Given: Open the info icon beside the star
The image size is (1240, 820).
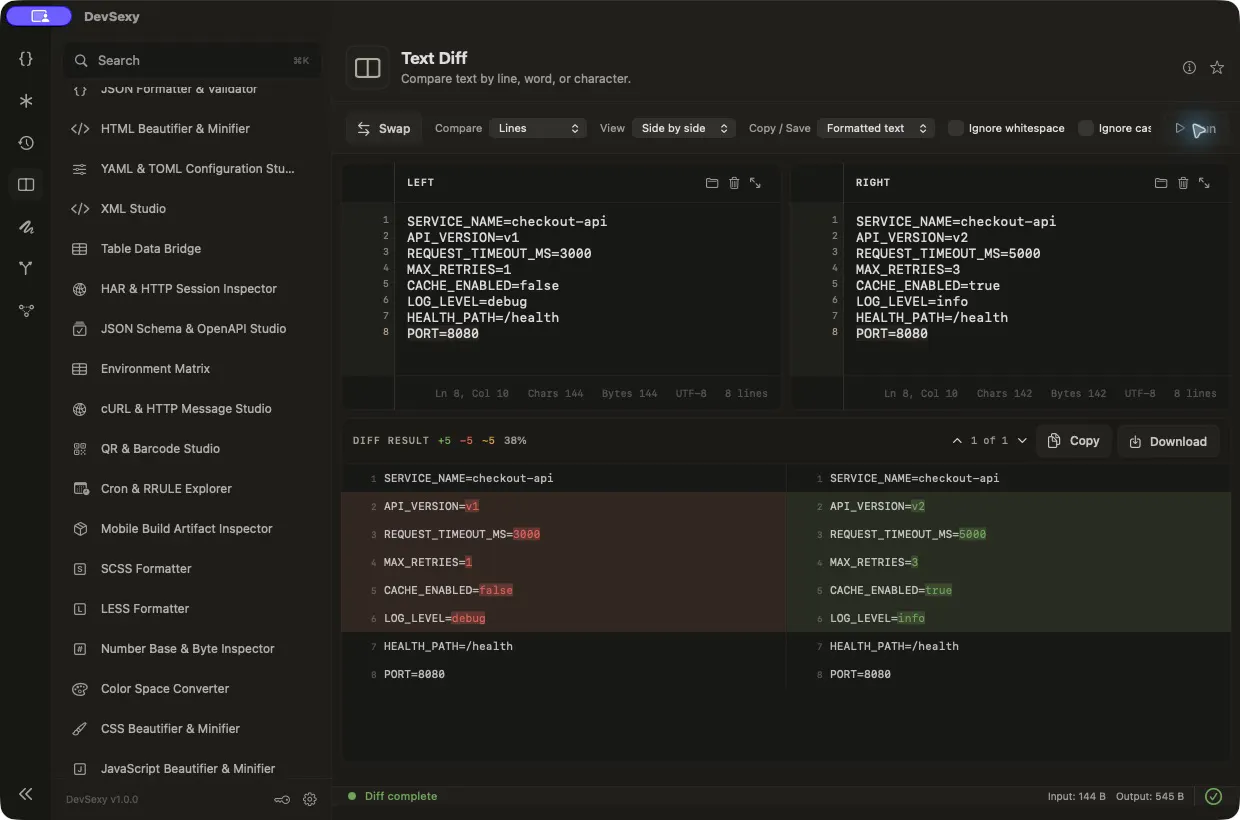Looking at the screenshot, I should (x=1189, y=68).
